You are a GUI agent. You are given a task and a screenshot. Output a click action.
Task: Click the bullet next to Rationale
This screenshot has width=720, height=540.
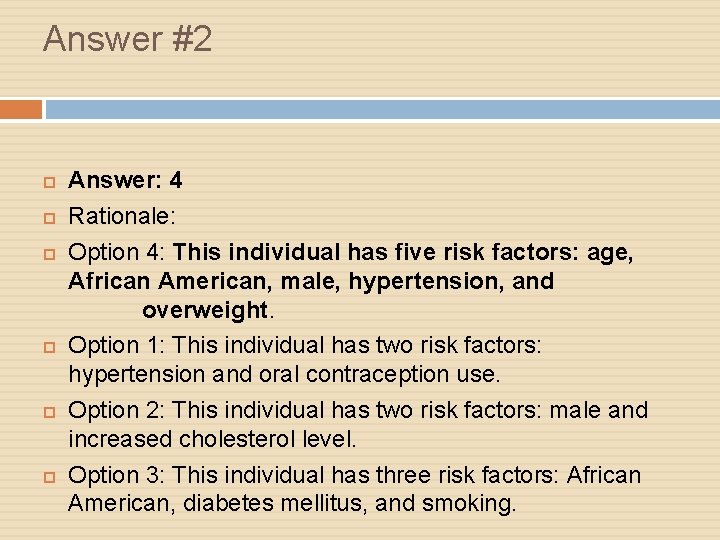(x=50, y=218)
